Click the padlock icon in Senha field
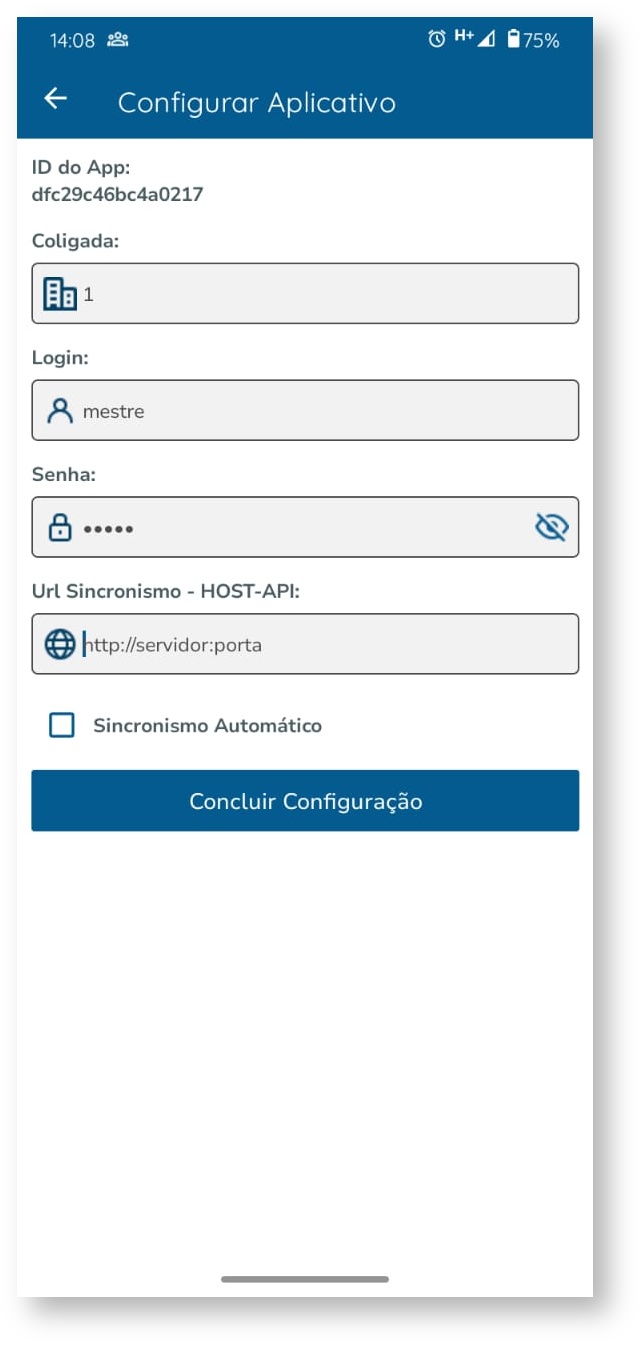The height and width of the screenshot is (1345, 641). [x=60, y=528]
